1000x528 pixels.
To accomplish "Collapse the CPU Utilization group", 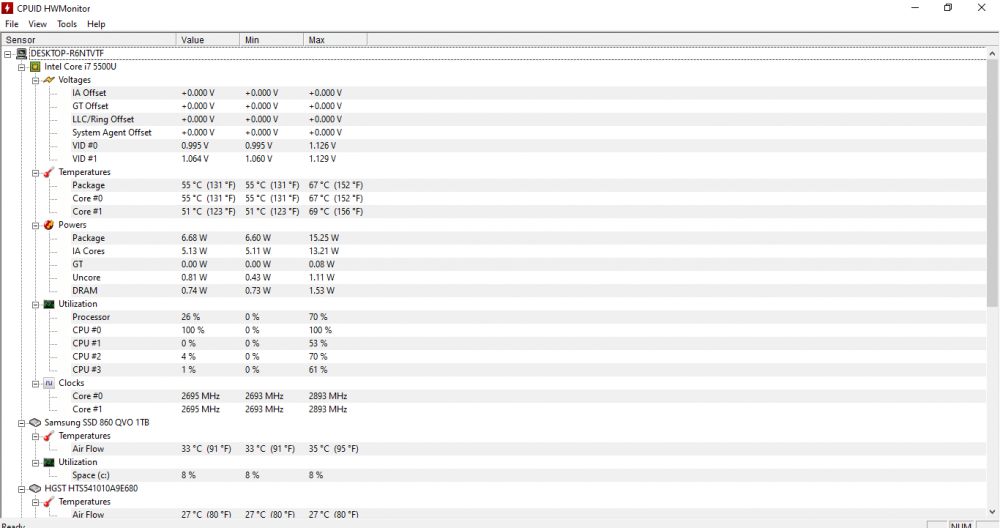I will click(36, 305).
